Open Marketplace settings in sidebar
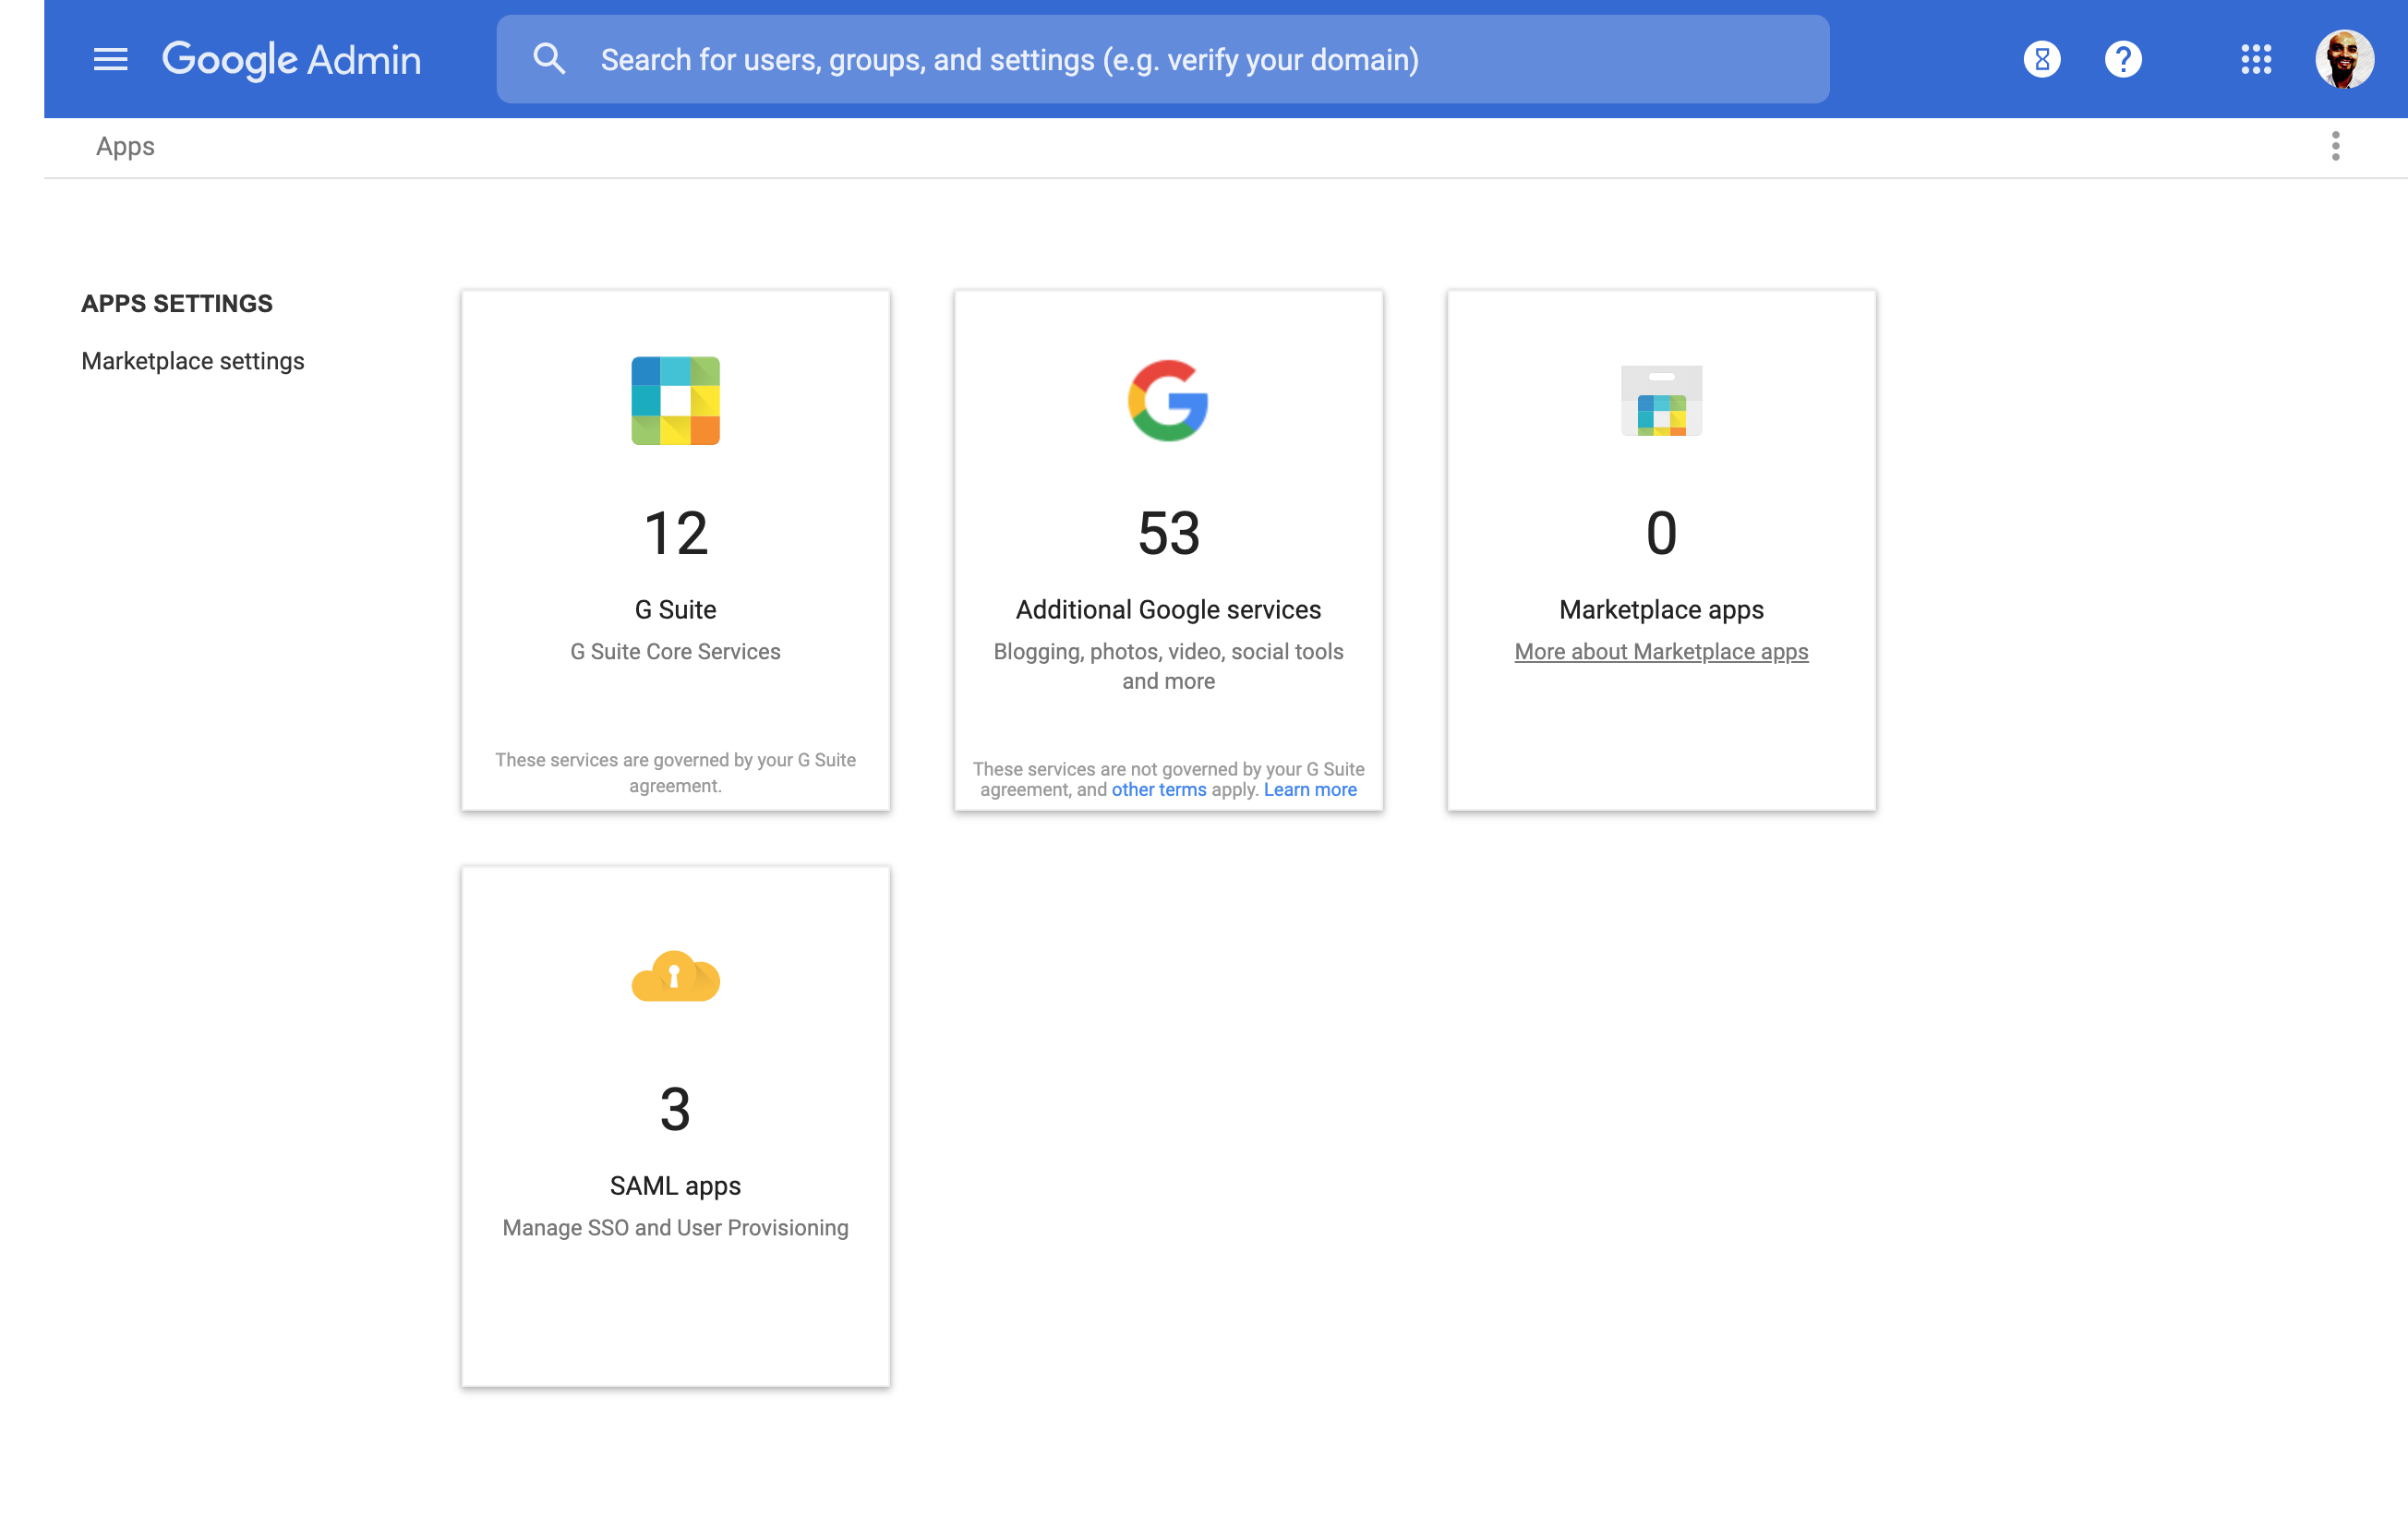 [193, 361]
